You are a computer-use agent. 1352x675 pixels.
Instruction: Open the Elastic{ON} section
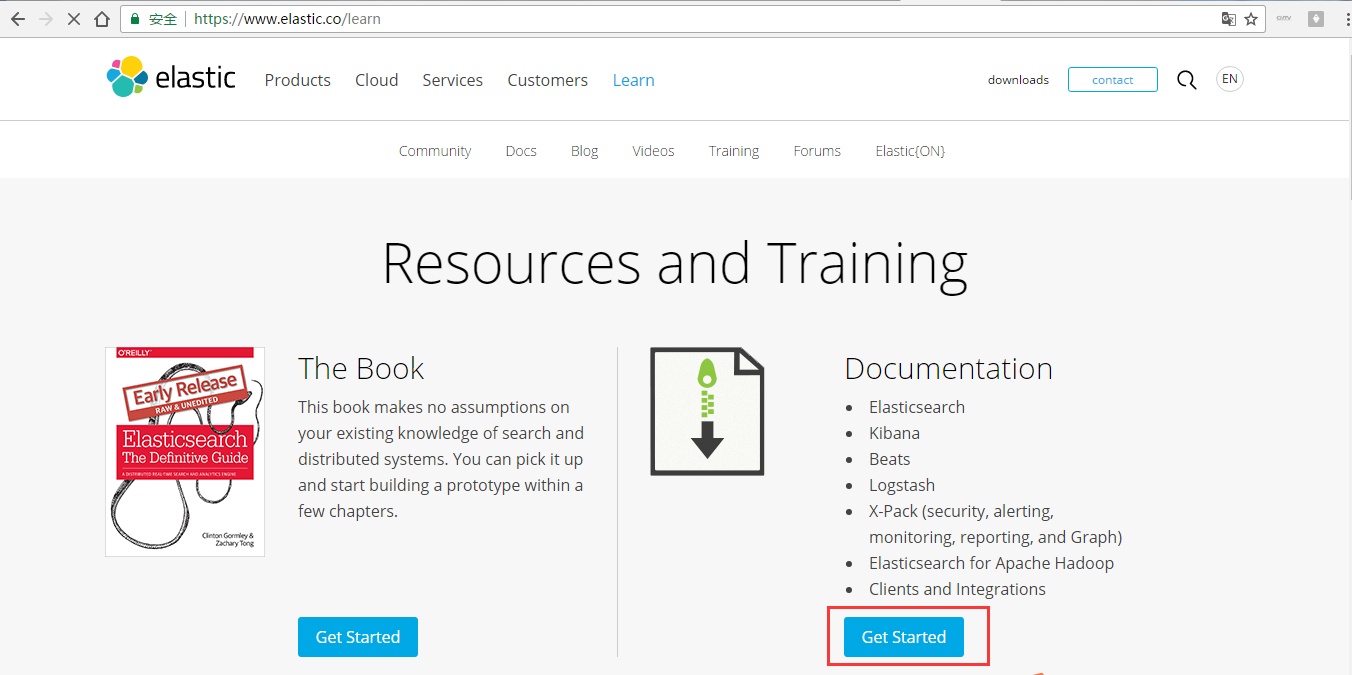click(910, 151)
